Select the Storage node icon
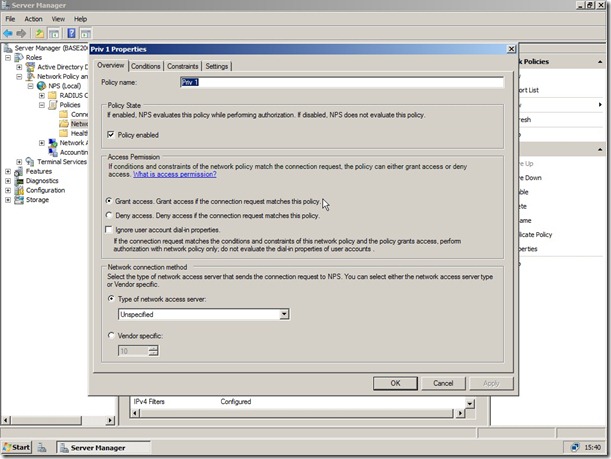Viewport: 611px width, 459px height. (x=19, y=199)
